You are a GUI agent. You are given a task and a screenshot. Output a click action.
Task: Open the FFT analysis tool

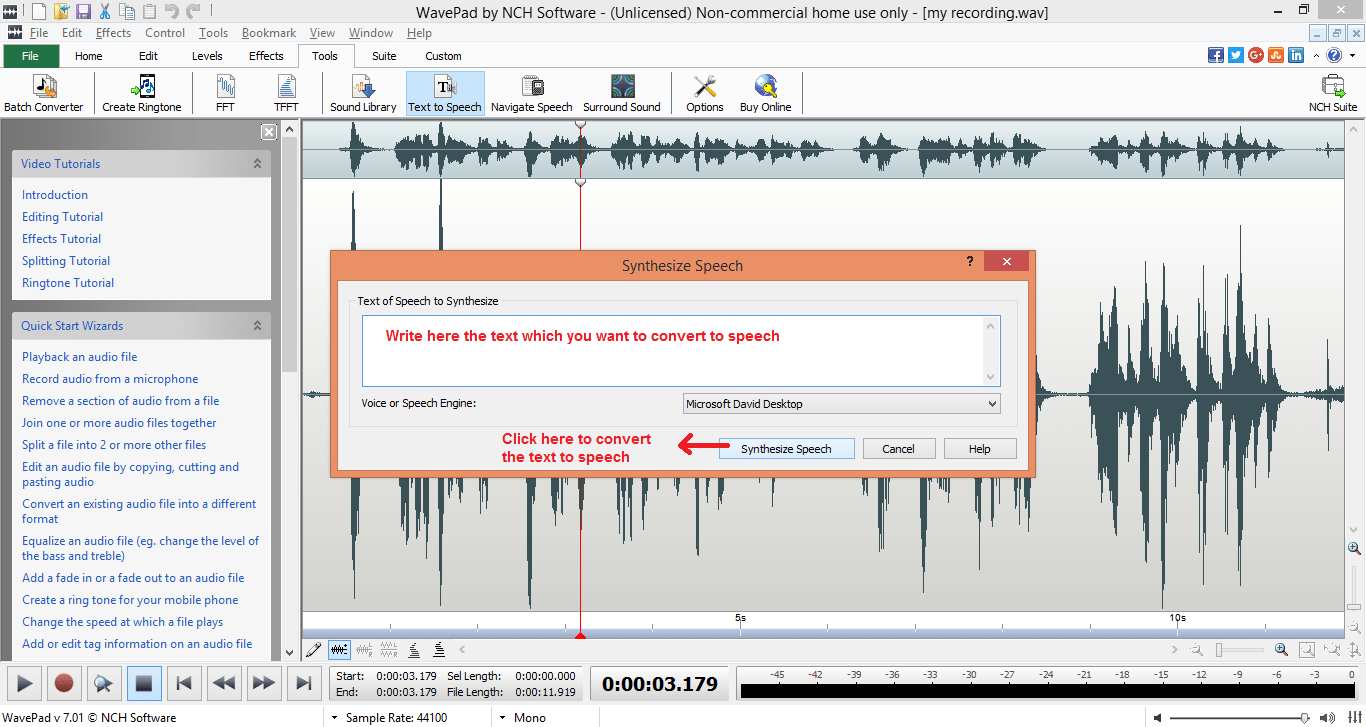(x=224, y=92)
